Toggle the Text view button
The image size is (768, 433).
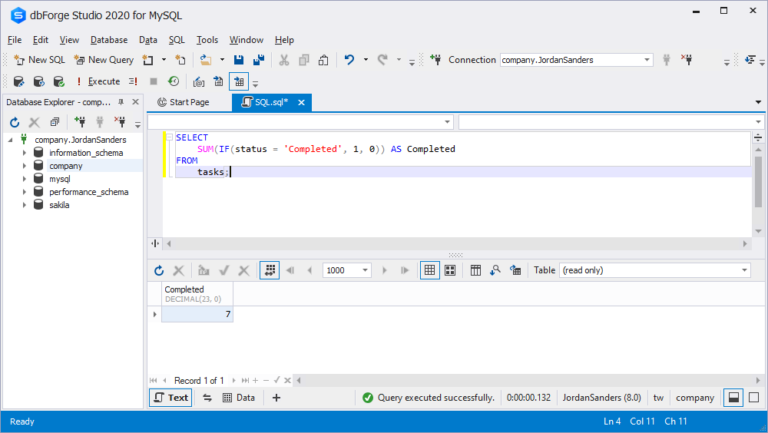pos(170,398)
